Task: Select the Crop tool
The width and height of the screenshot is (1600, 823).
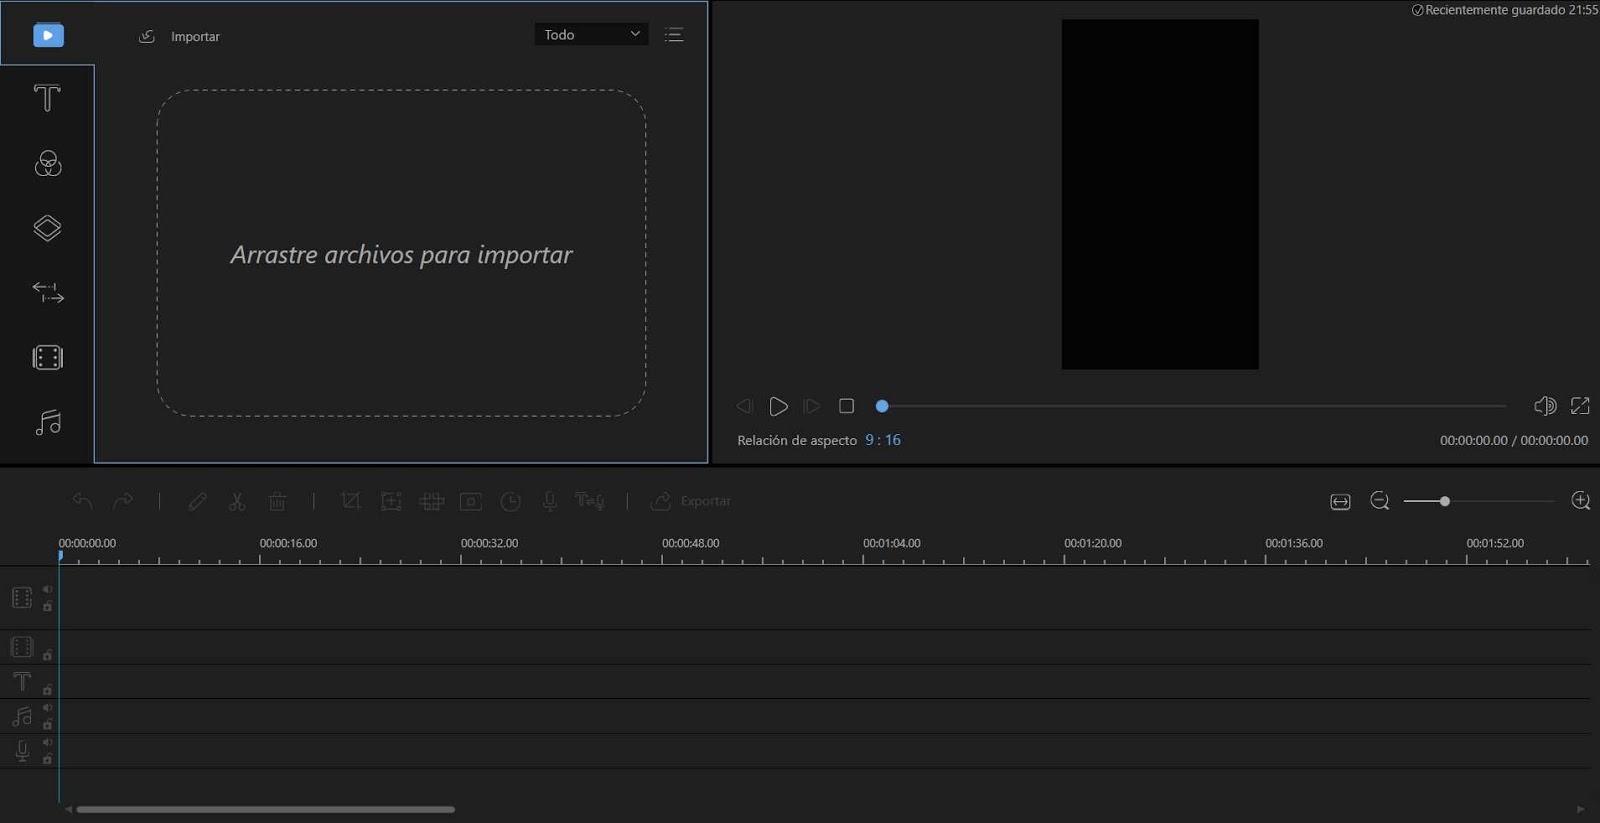Action: [351, 501]
